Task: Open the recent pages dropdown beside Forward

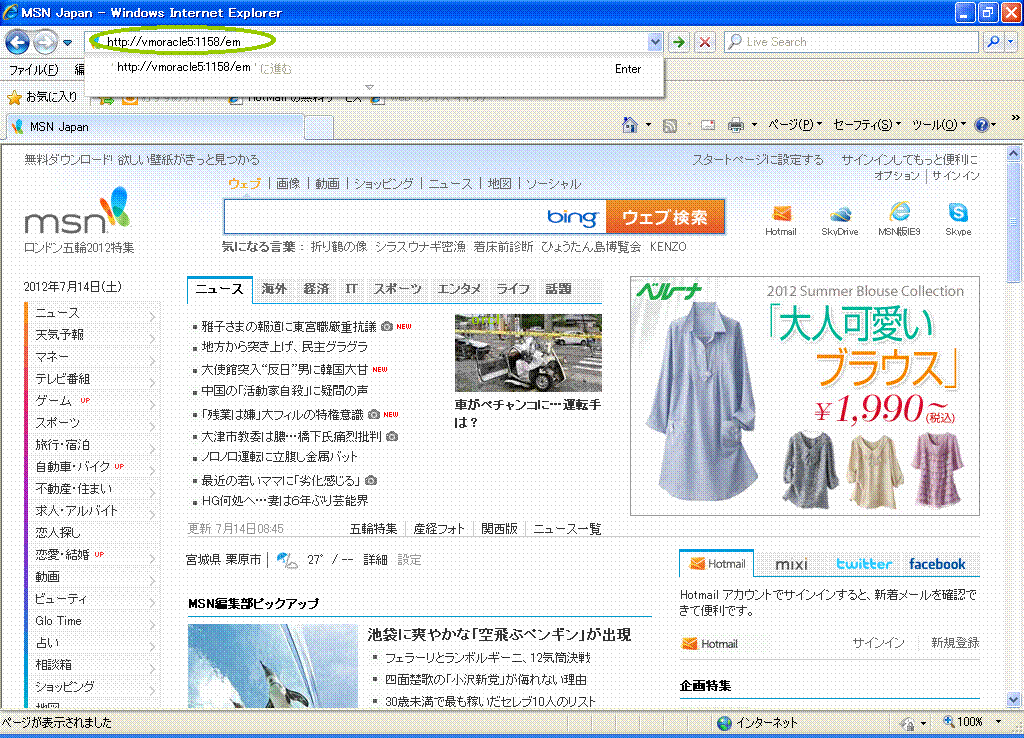Action: click(67, 42)
